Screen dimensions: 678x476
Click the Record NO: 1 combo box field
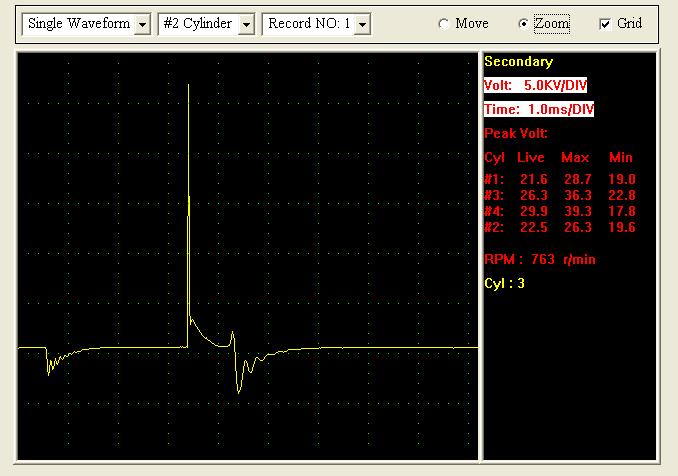point(317,24)
